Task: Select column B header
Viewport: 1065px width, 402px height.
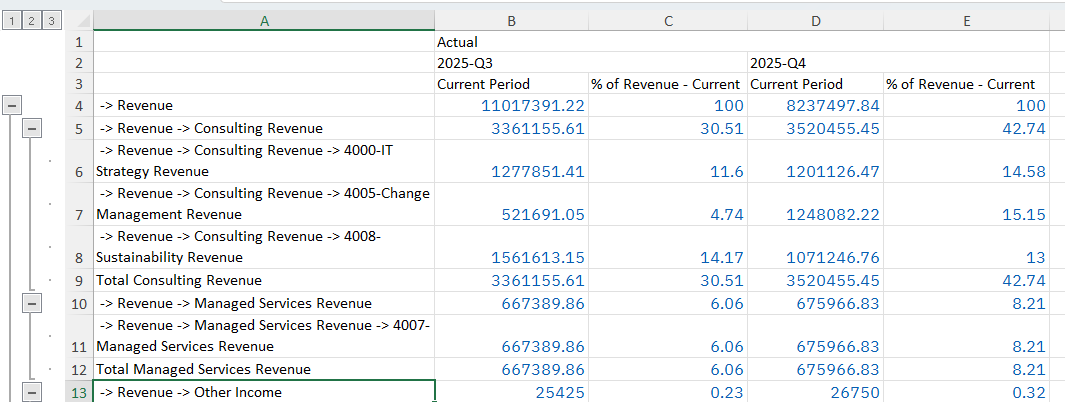Action: [511, 21]
